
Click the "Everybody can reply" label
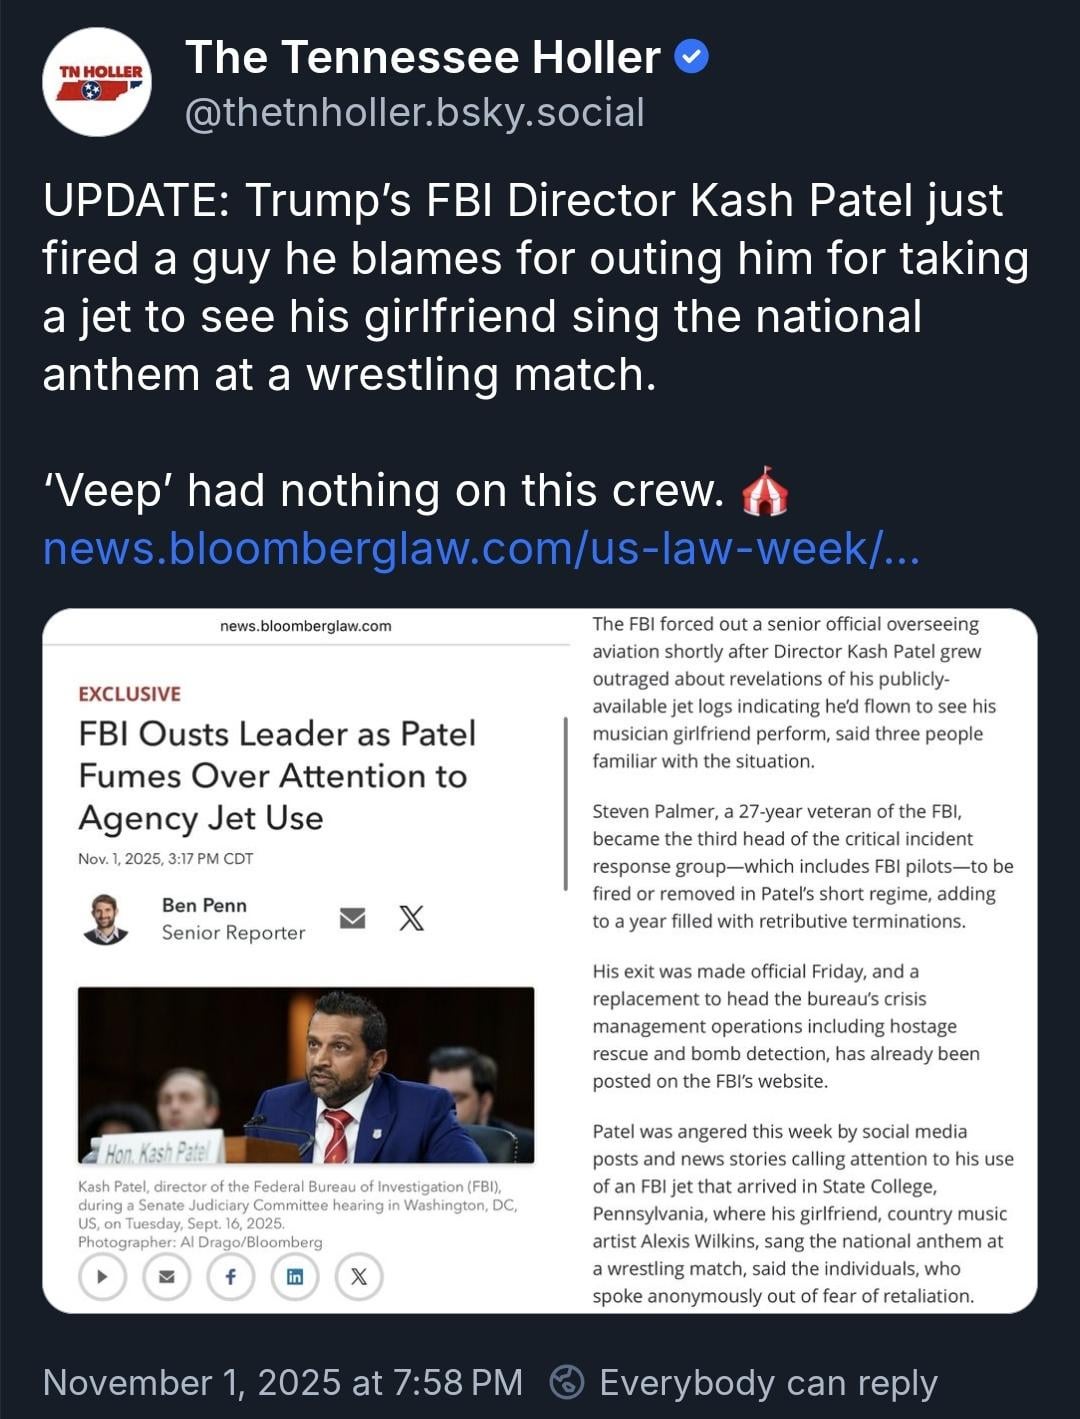point(767,1382)
